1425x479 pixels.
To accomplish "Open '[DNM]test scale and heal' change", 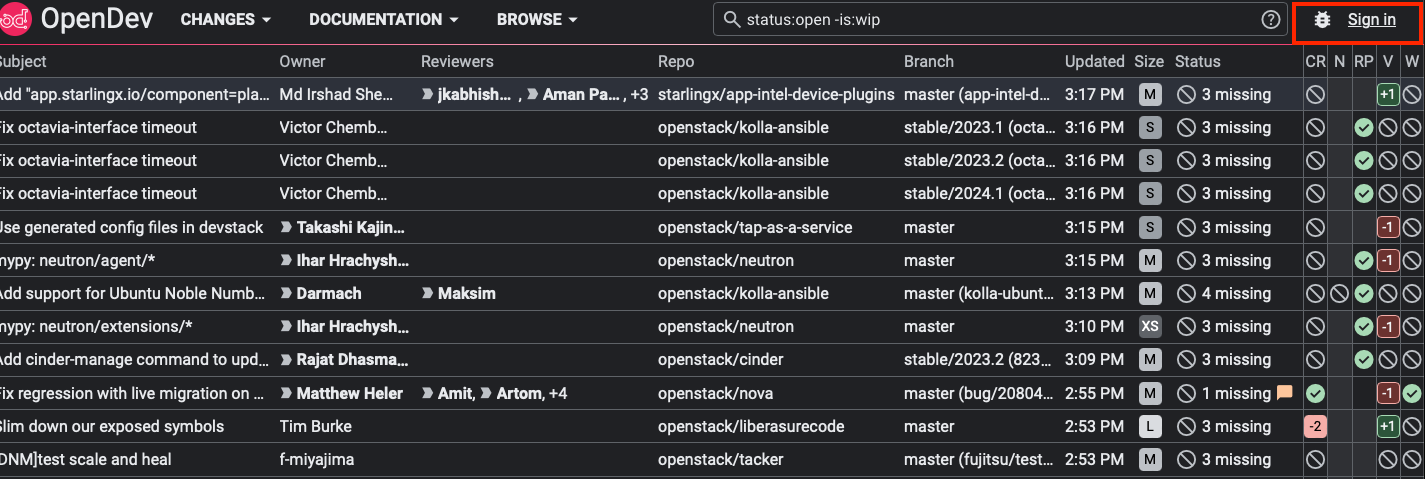I will click(x=85, y=460).
